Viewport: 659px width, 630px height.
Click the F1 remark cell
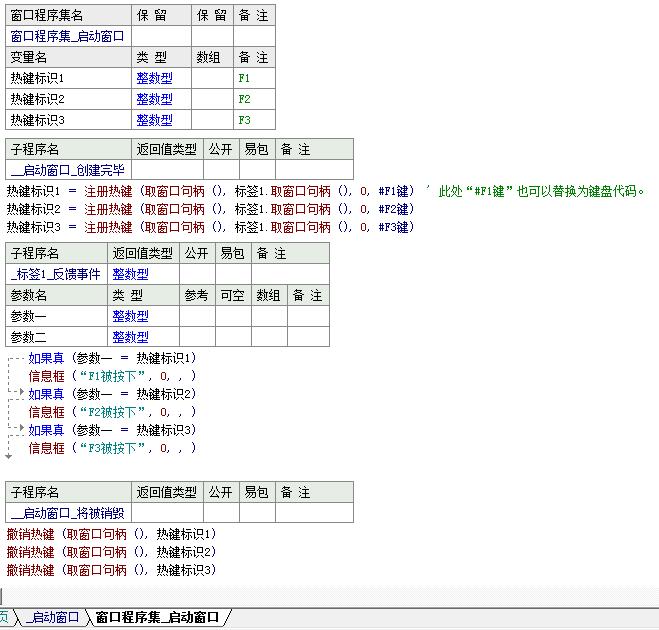(x=254, y=78)
